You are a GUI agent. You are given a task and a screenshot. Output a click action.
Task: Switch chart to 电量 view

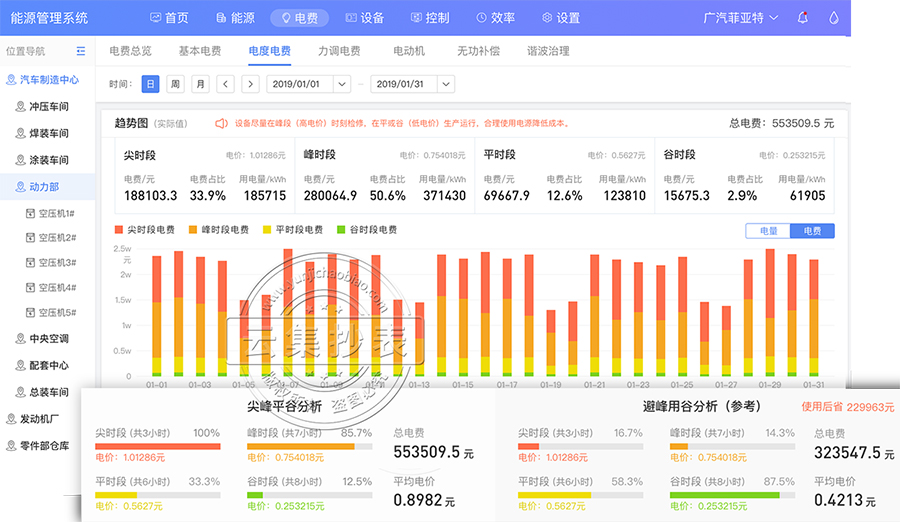pos(768,231)
